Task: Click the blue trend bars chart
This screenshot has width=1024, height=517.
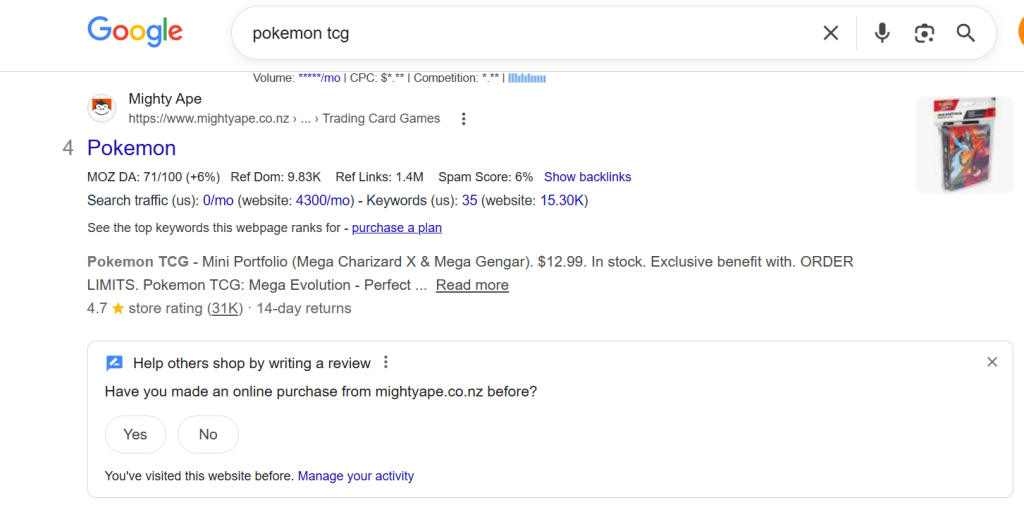Action: pyautogui.click(x=527, y=78)
